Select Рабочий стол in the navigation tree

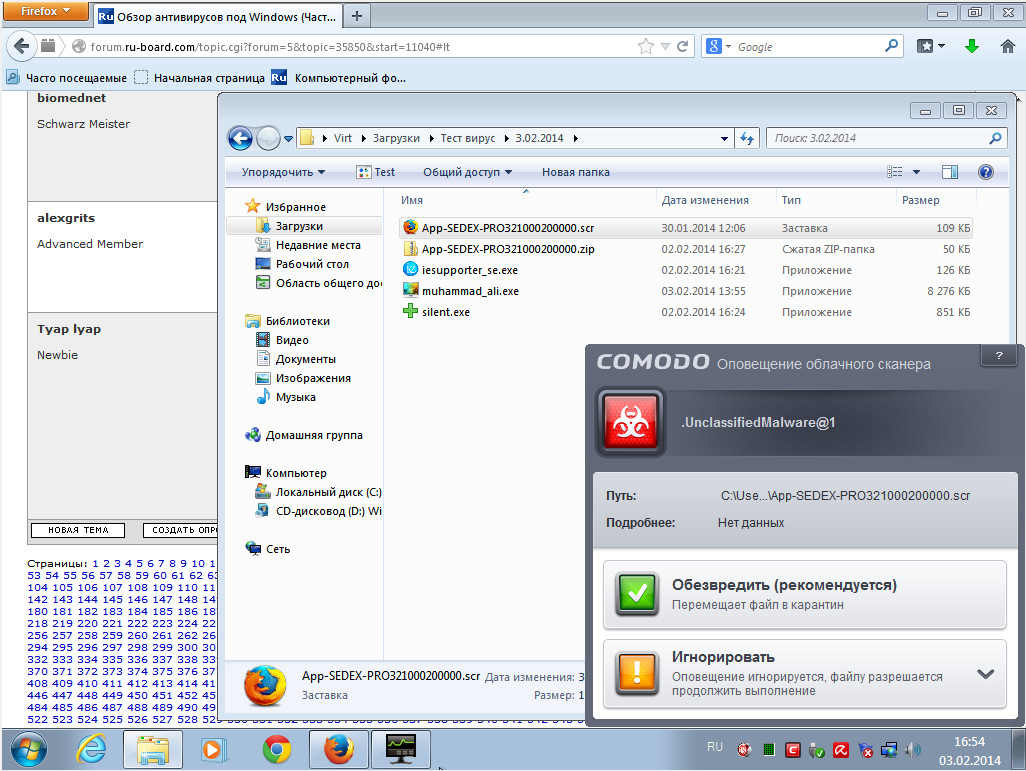312,264
